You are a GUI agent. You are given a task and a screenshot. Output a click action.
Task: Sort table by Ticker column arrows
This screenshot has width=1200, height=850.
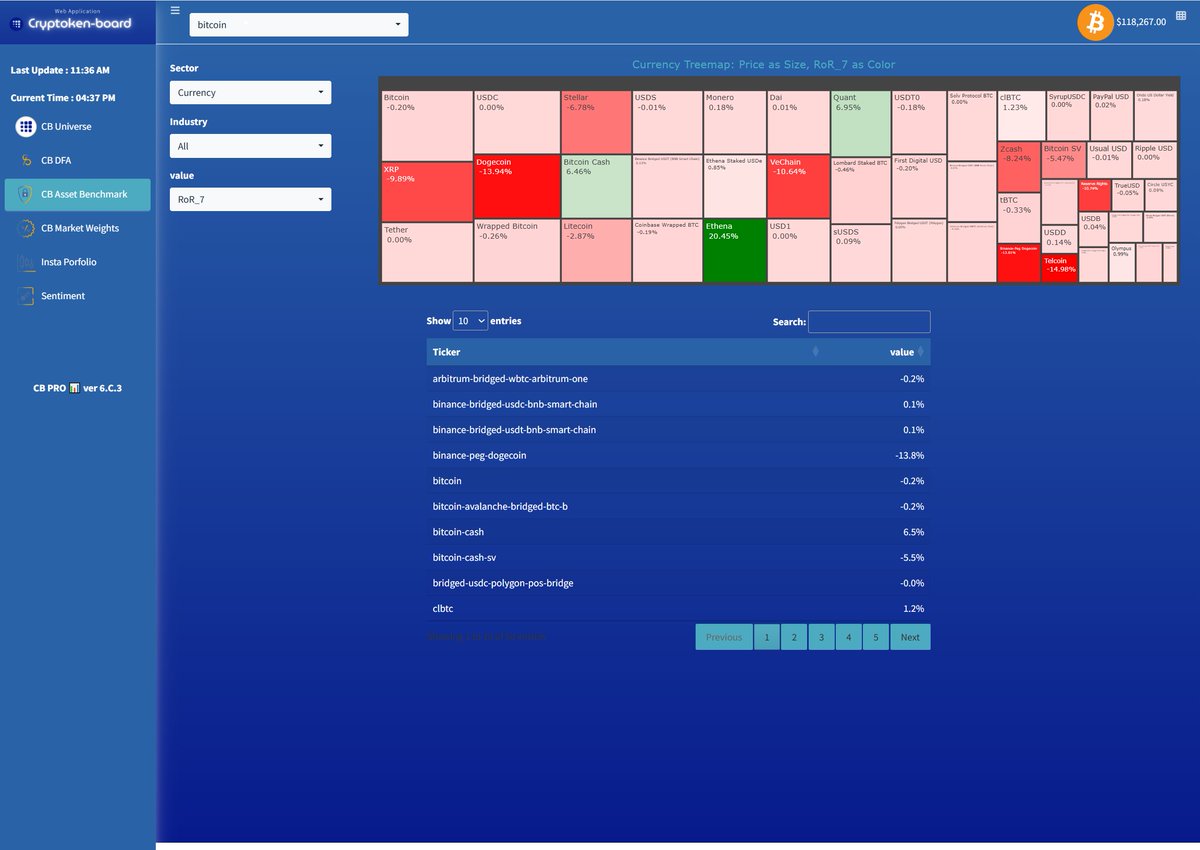pyautogui.click(x=815, y=351)
